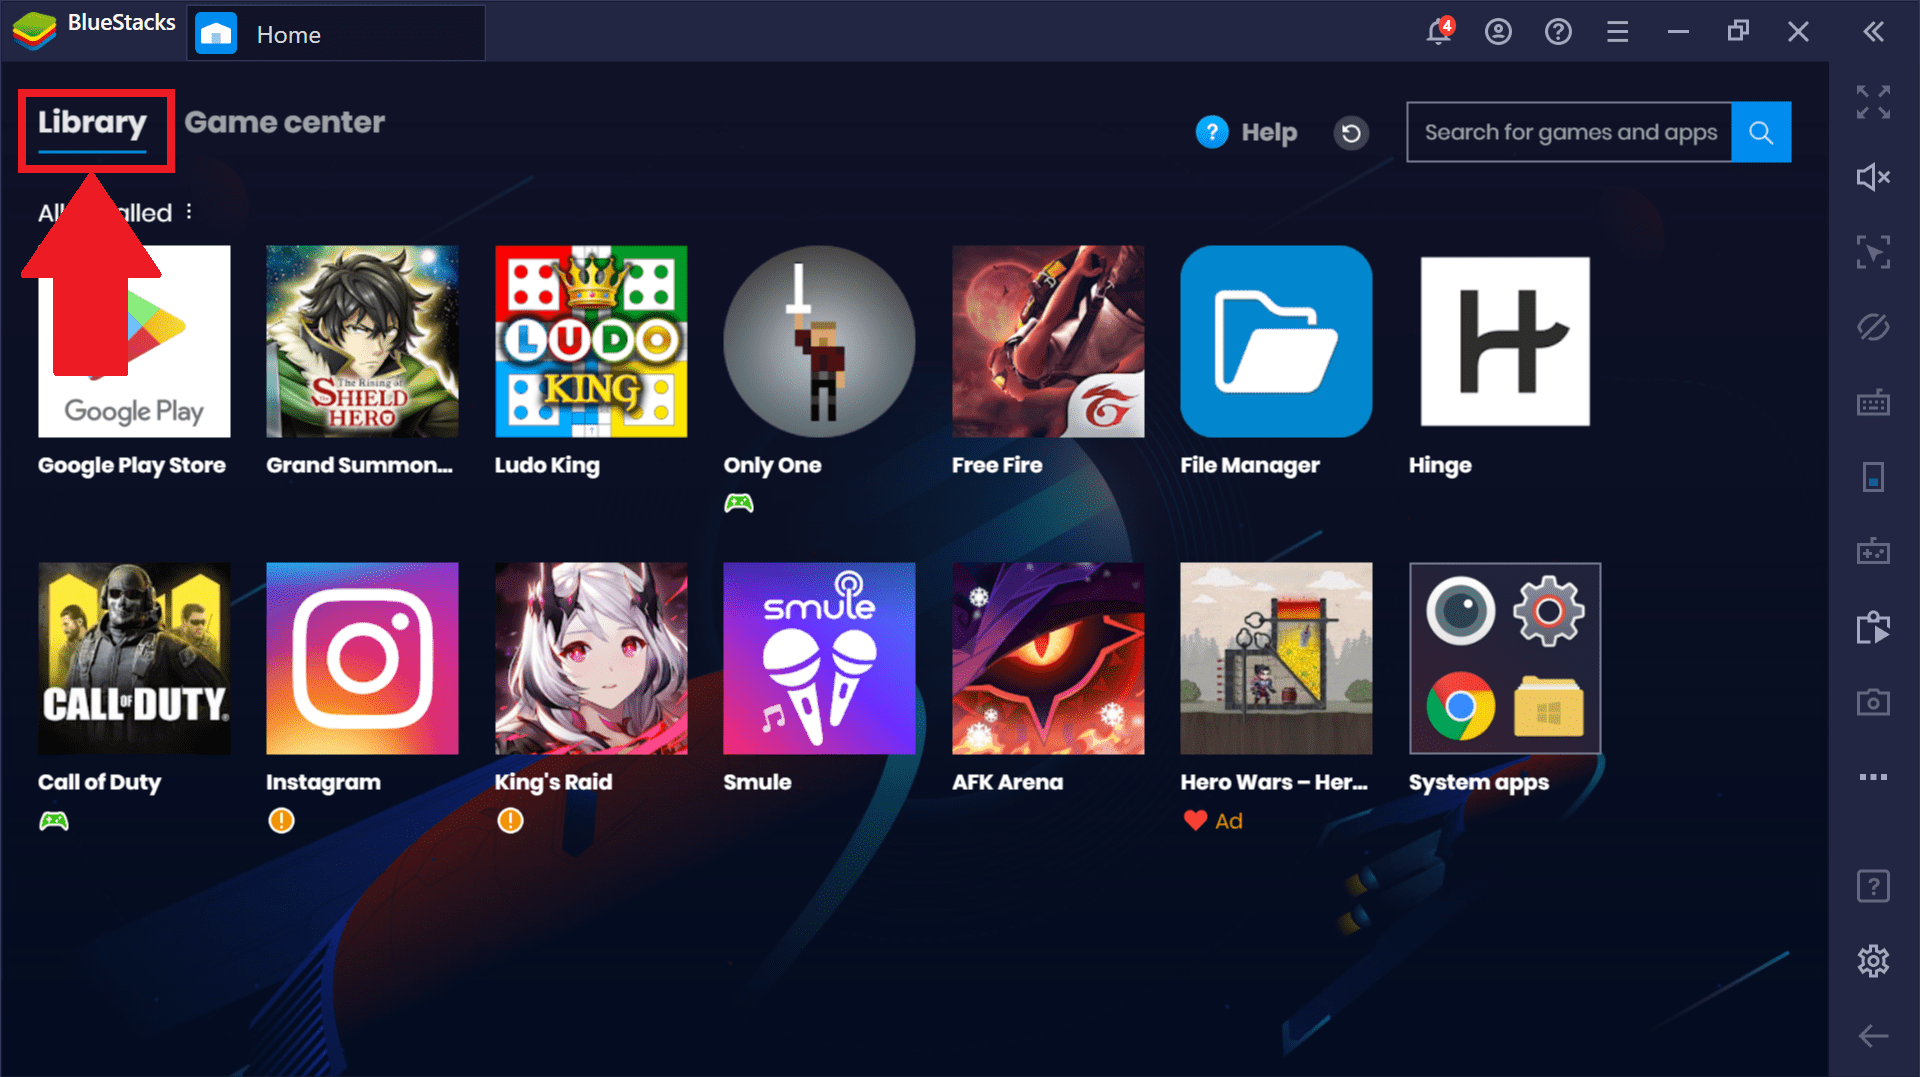Viewport: 1920px width, 1077px height.
Task: Click the back arrow in sidebar
Action: click(1873, 1036)
